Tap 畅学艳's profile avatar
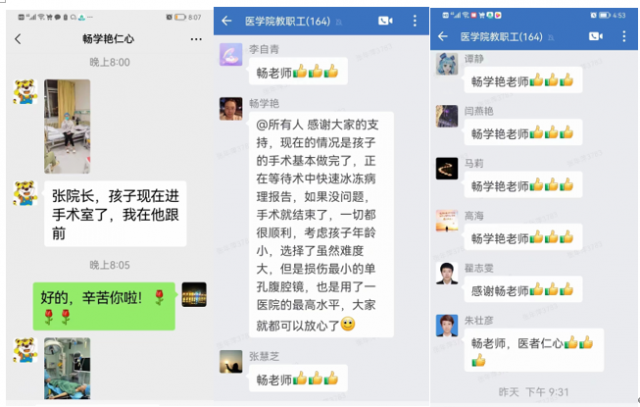640x407 pixels. pyautogui.click(x=231, y=109)
